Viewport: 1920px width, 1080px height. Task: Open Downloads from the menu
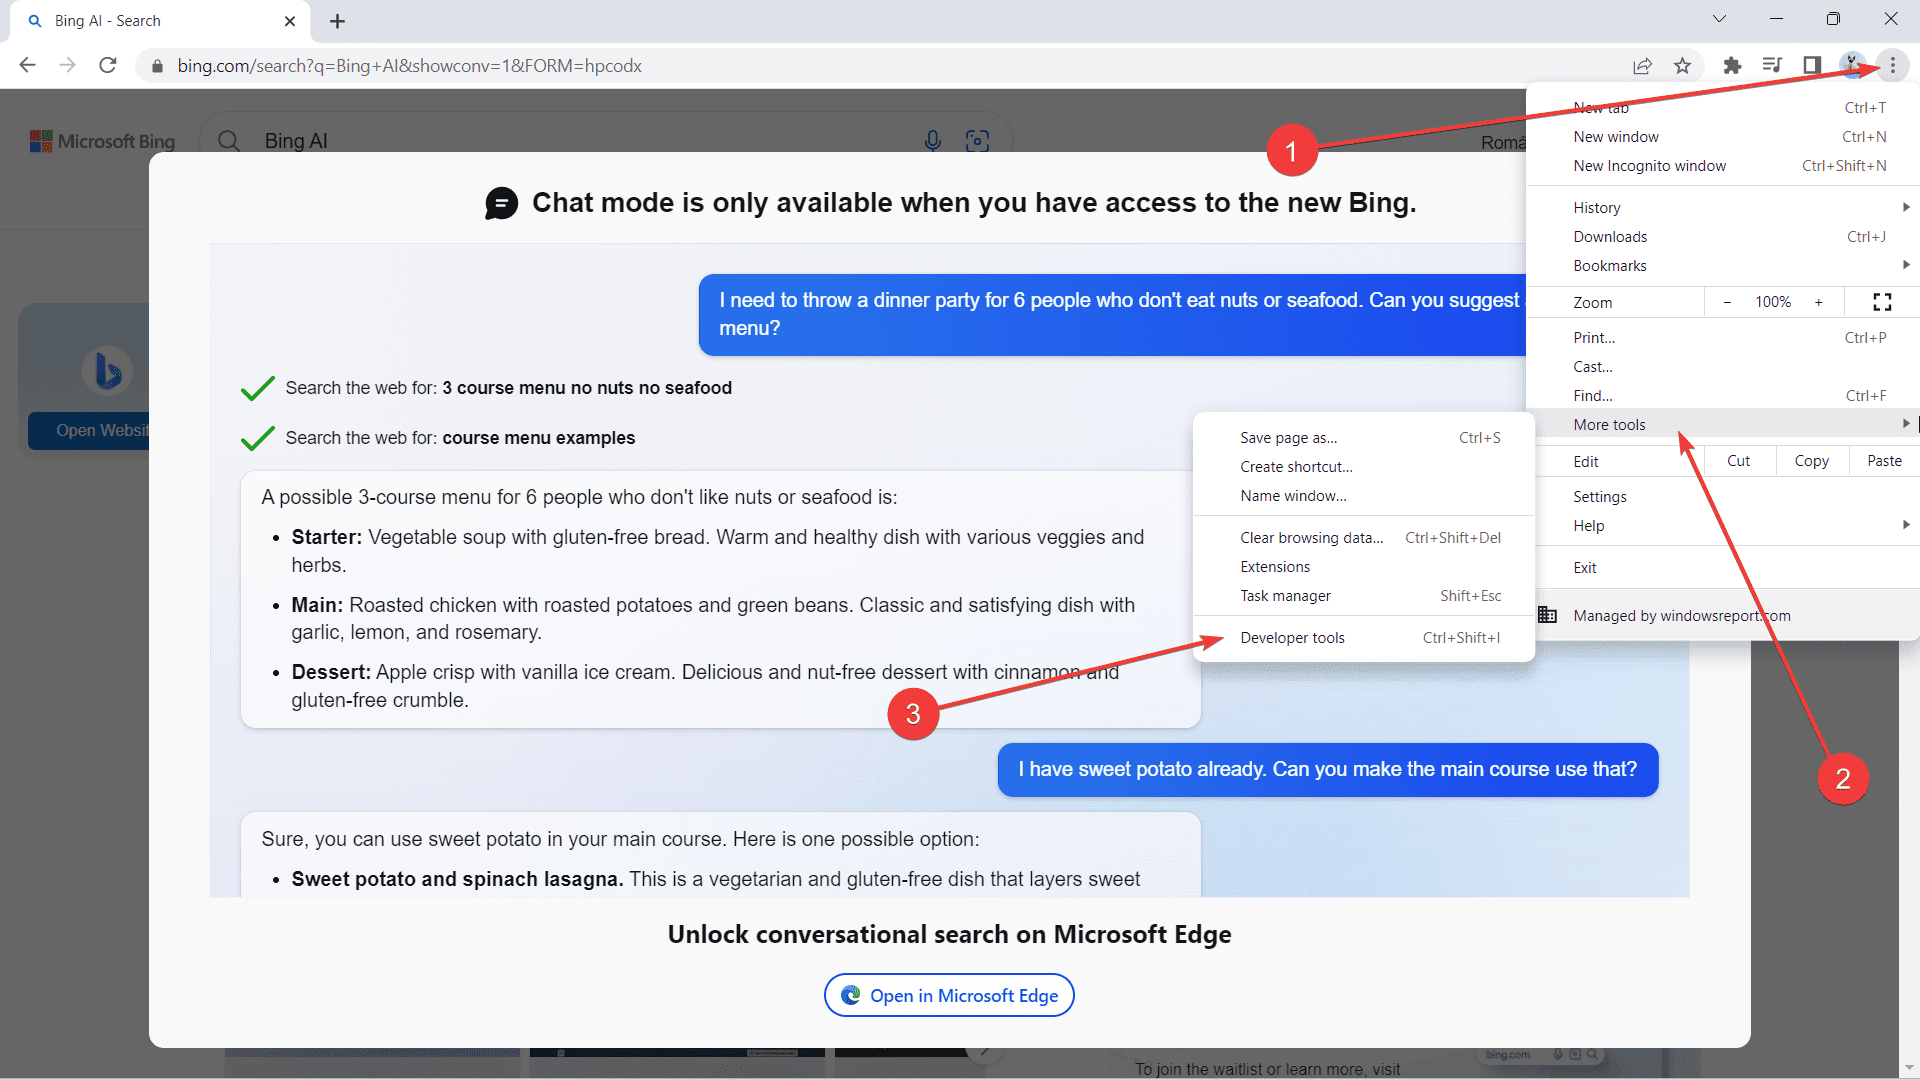coord(1723,237)
